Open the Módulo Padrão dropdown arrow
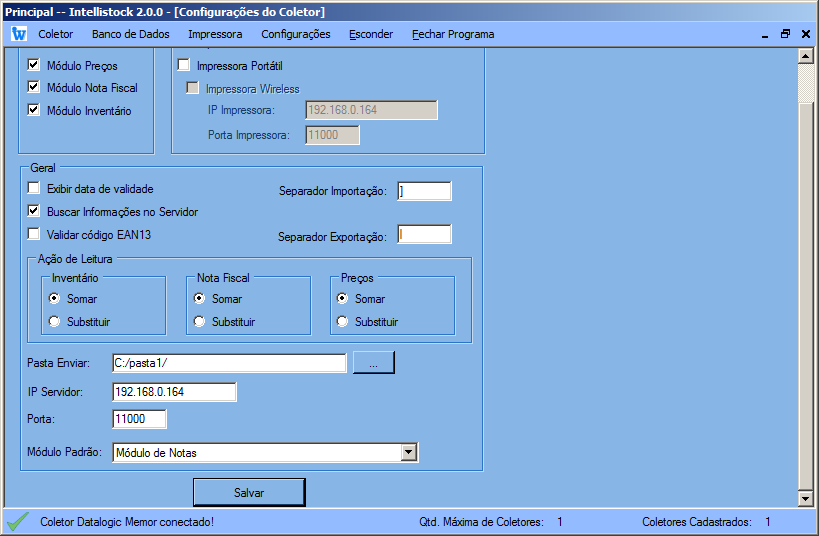819x536 pixels. point(409,452)
